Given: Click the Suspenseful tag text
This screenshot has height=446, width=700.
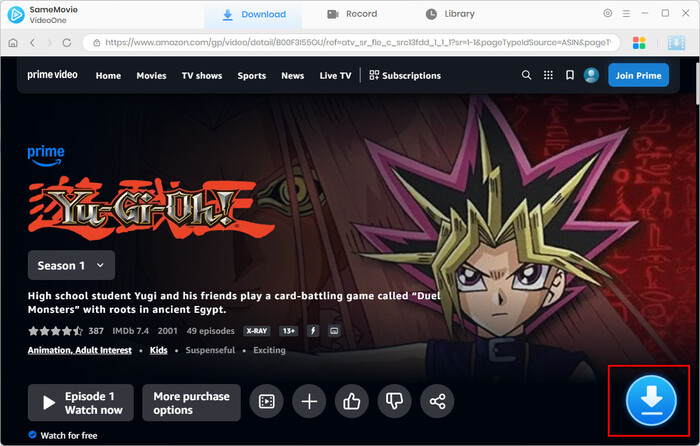Looking at the screenshot, I should (210, 350).
